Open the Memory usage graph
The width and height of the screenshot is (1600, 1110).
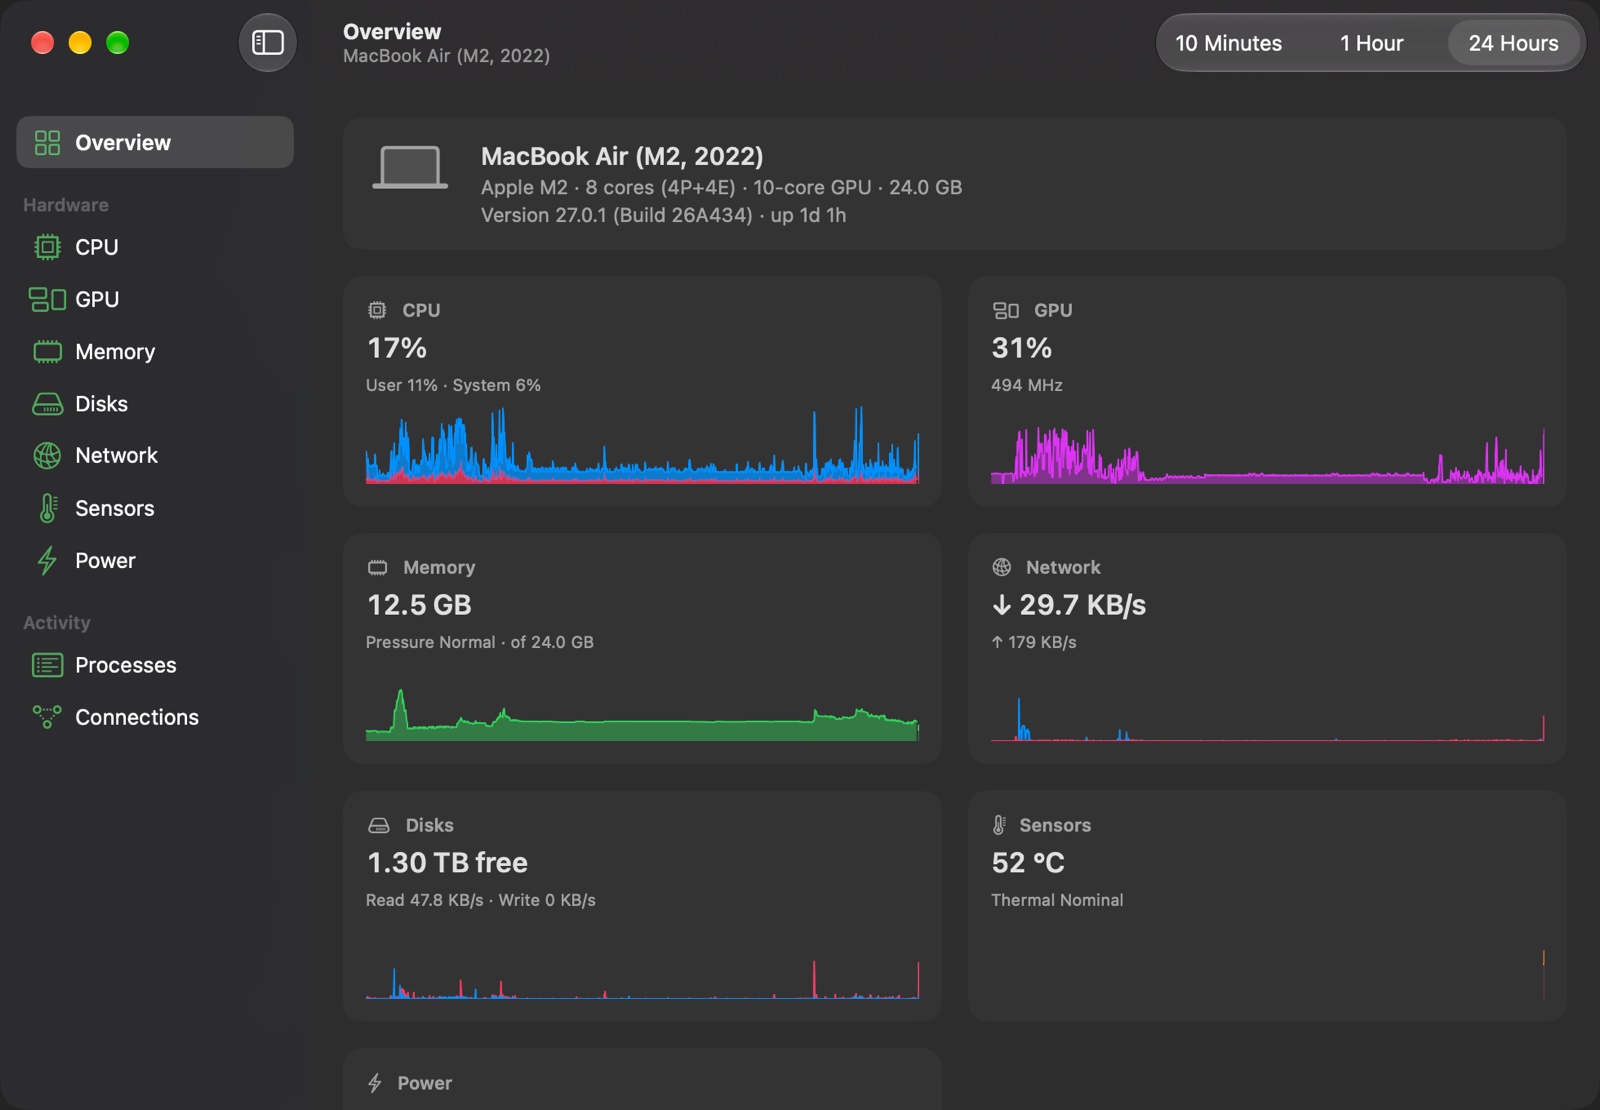coord(642,714)
